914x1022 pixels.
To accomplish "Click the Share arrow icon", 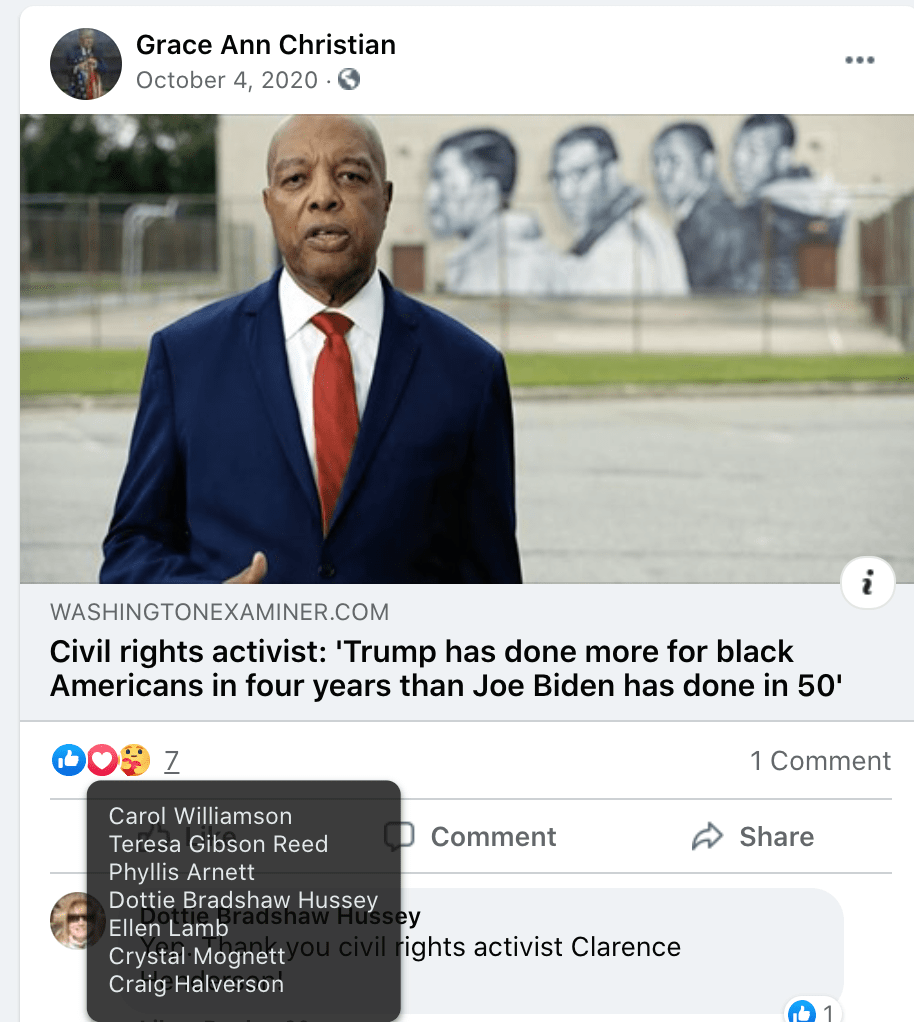I will point(707,836).
